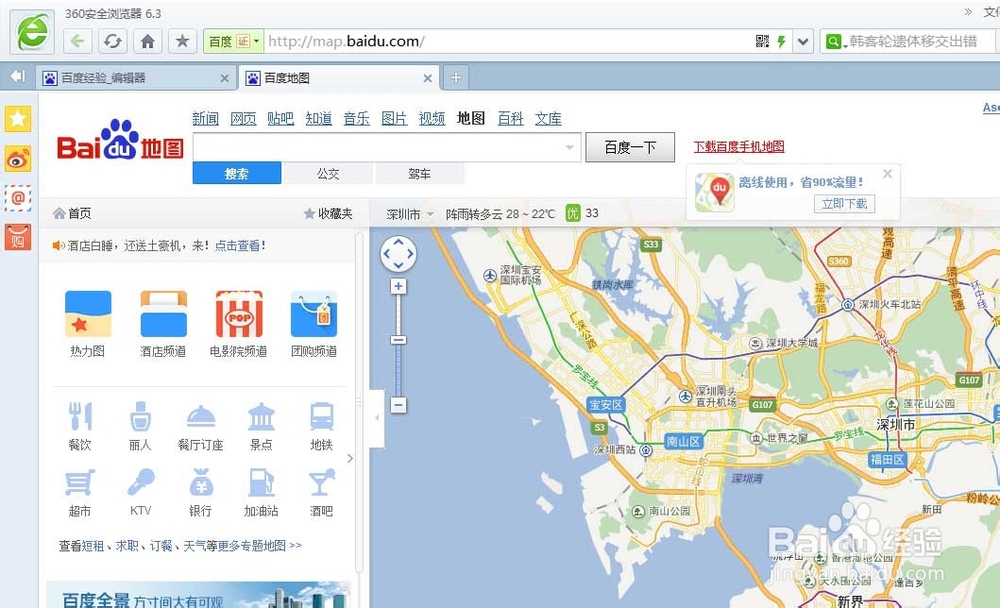Open the browser home page icon
This screenshot has width=1000, height=608.
click(145, 41)
